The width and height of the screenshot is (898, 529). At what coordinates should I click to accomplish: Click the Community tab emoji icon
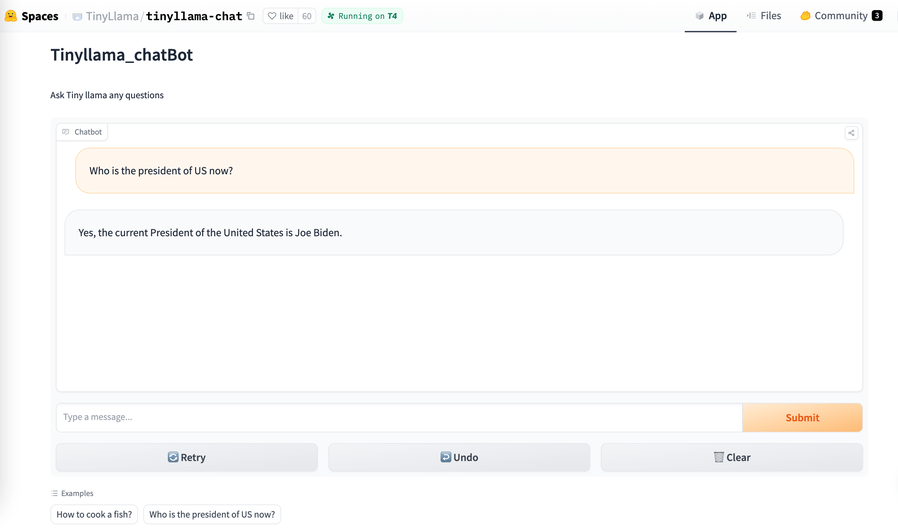[805, 15]
